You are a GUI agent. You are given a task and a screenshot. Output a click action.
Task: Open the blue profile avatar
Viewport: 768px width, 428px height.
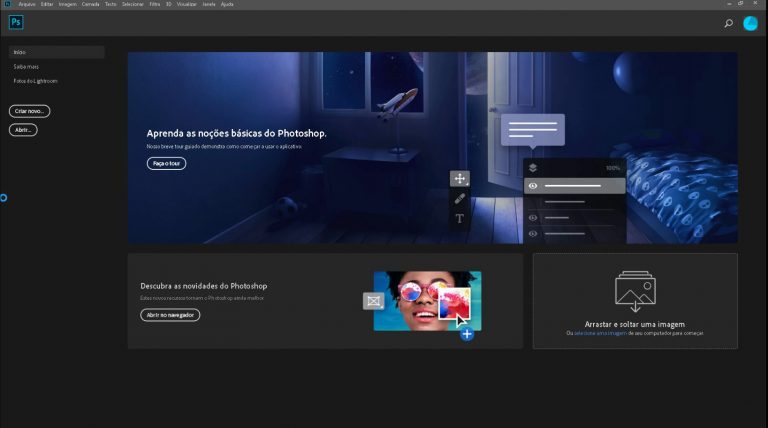coord(750,23)
